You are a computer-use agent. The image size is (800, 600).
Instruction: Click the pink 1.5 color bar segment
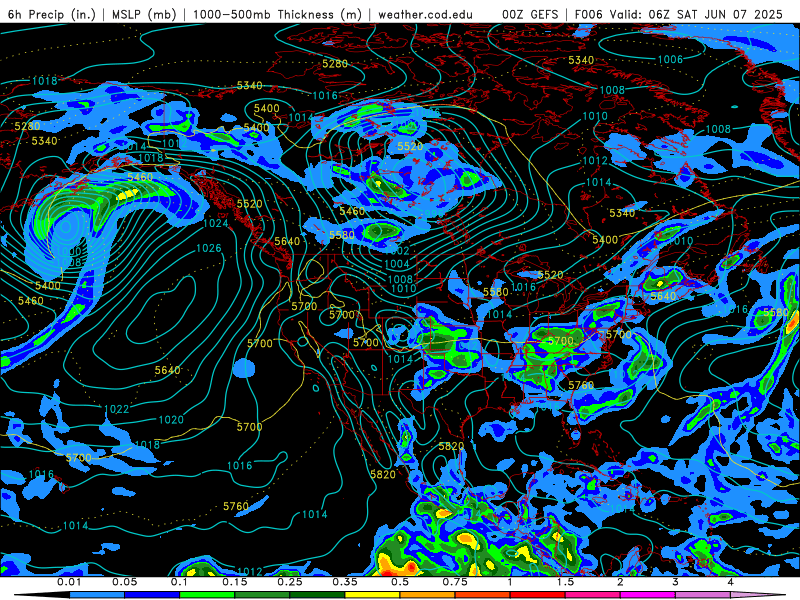tap(593, 595)
